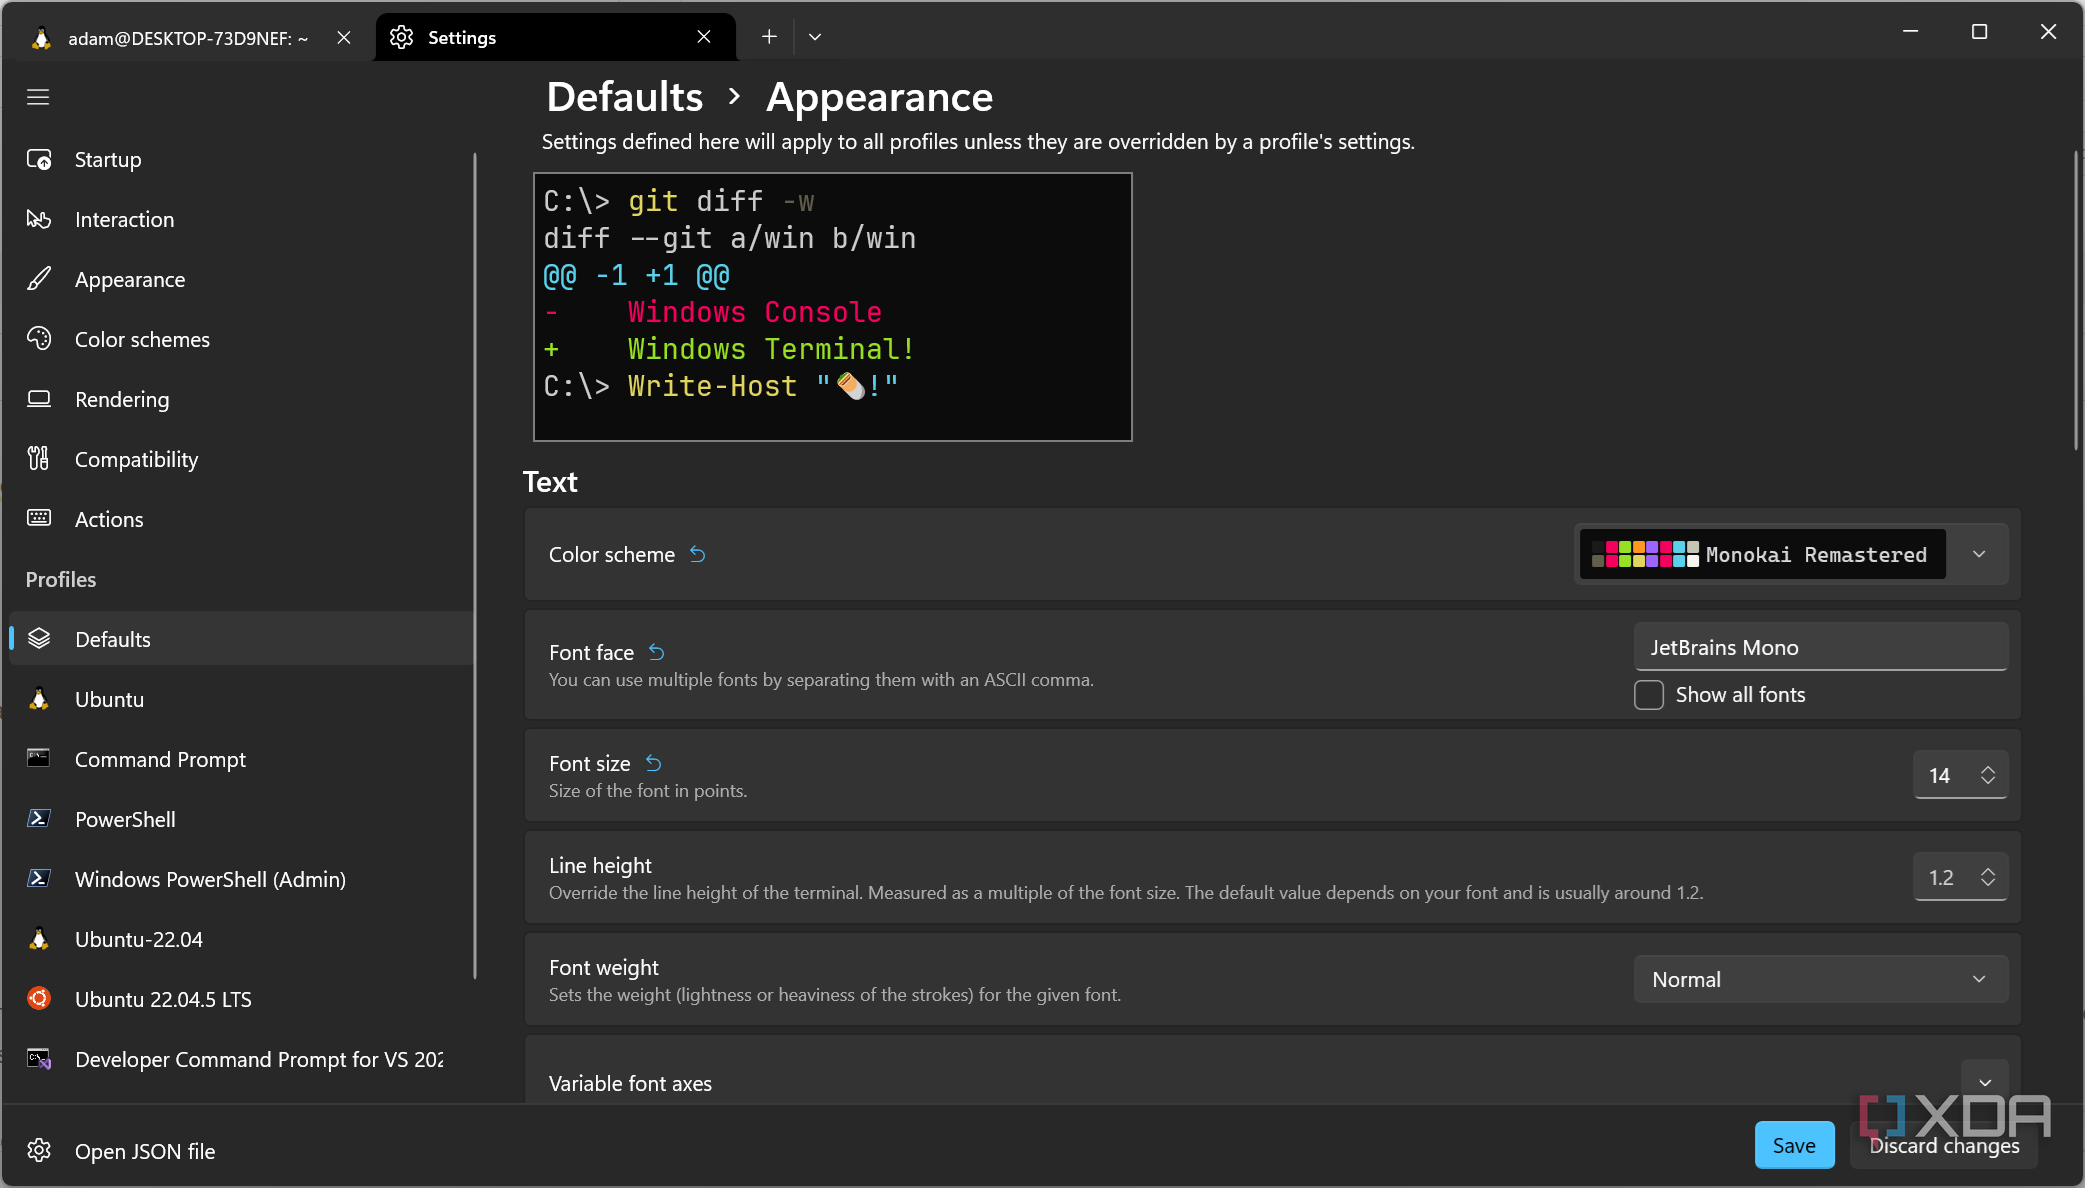This screenshot has height=1188, width=2085.
Task: Open the new tab profile dropdown
Action: [815, 37]
